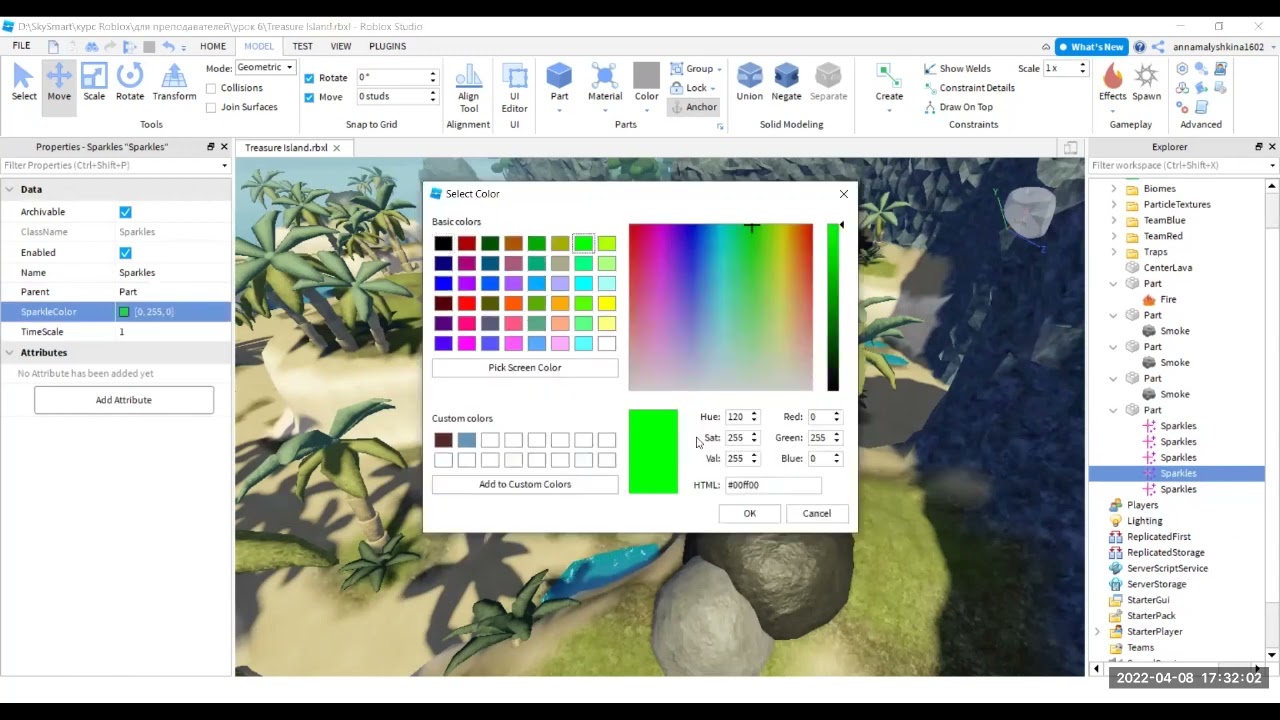The width and height of the screenshot is (1280, 720).
Task: Expand the Traps folder
Action: (1114, 252)
